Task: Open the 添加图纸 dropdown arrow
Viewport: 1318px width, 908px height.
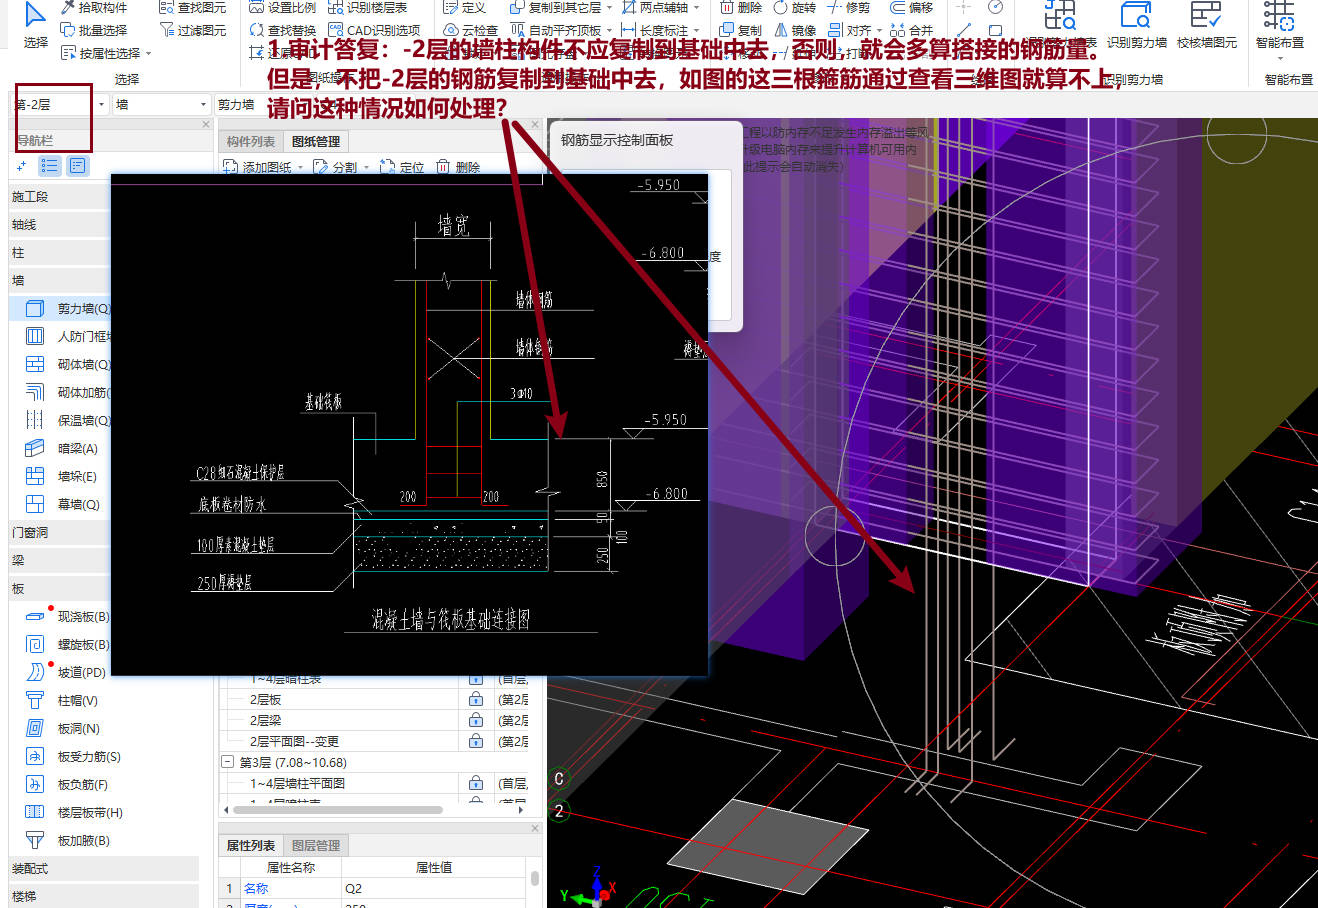Action: (301, 167)
